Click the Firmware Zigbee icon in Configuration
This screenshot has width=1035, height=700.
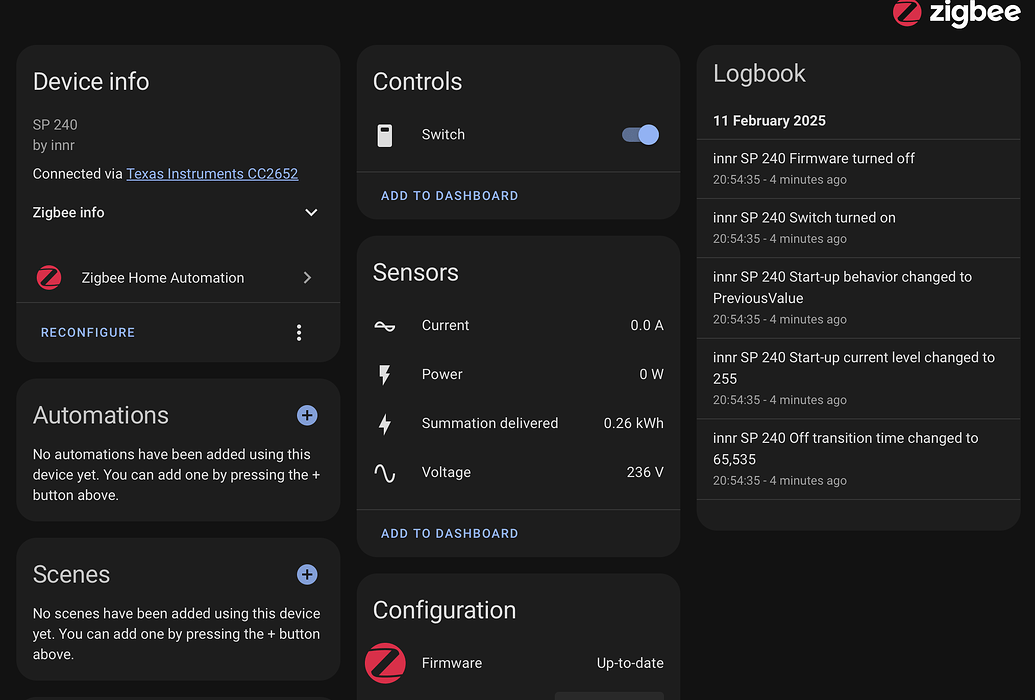[x=385, y=663]
